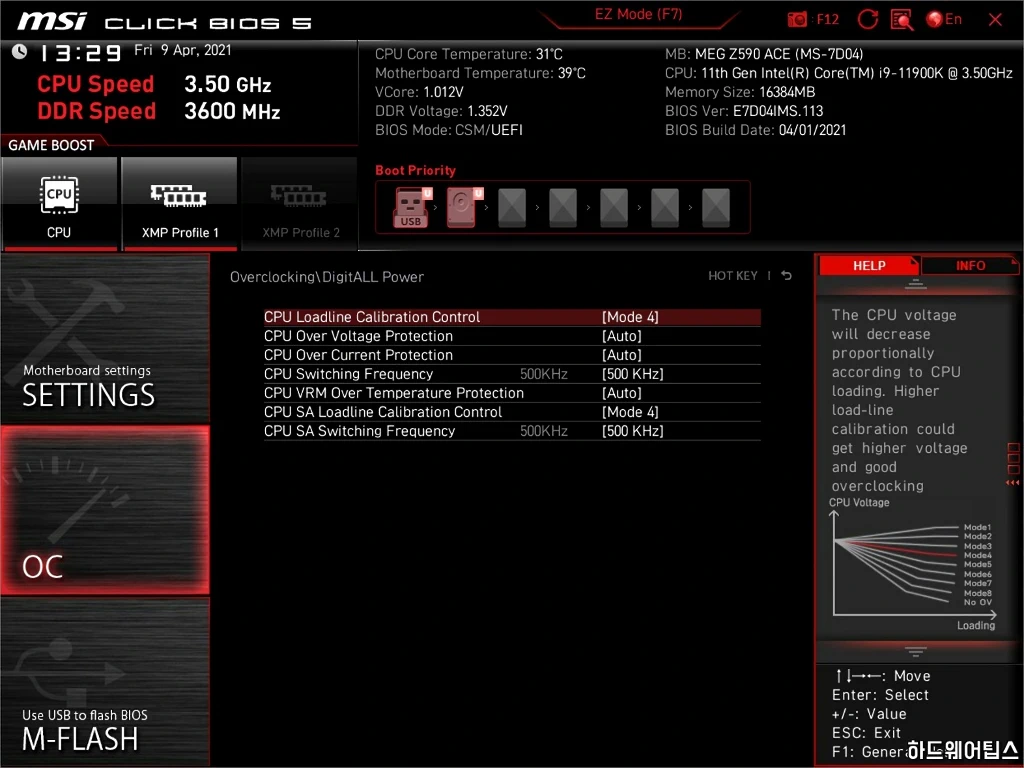
Task: Select the CPU Loadline Calibration Control label
Action: (372, 317)
